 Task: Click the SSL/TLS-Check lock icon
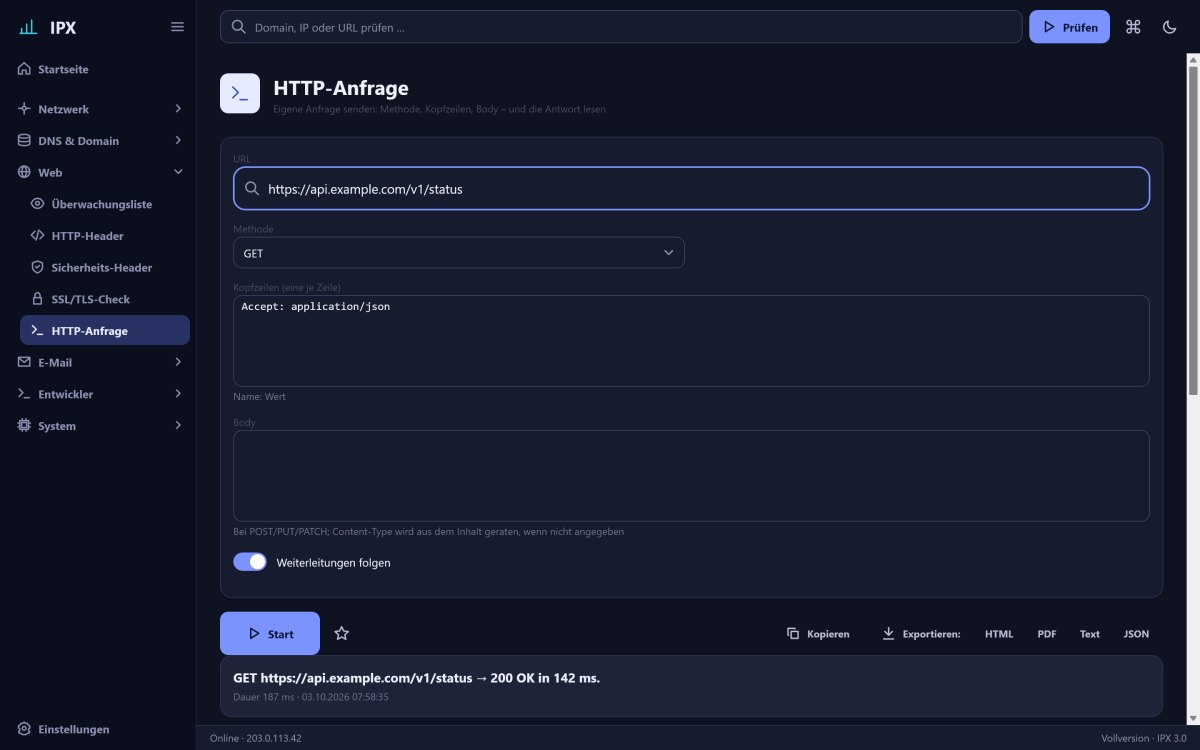[x=38, y=299]
